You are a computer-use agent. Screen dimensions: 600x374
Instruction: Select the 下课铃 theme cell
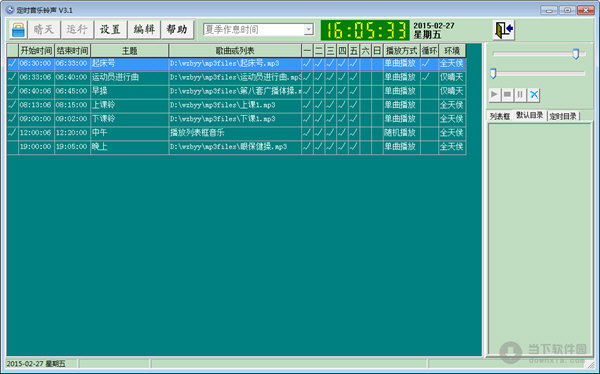tap(129, 119)
